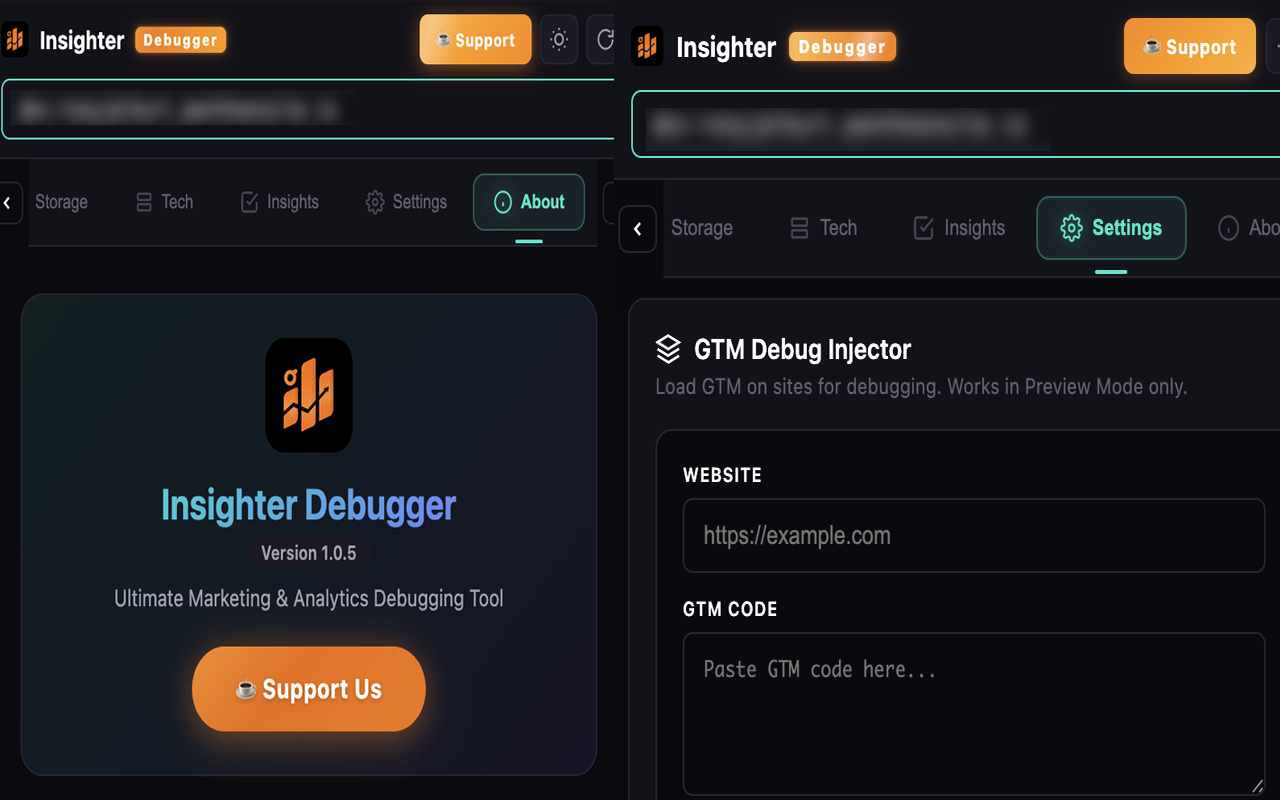Screen dimensions: 1280x800
Task: Click the refresh icon in left panel header
Action: point(602,40)
